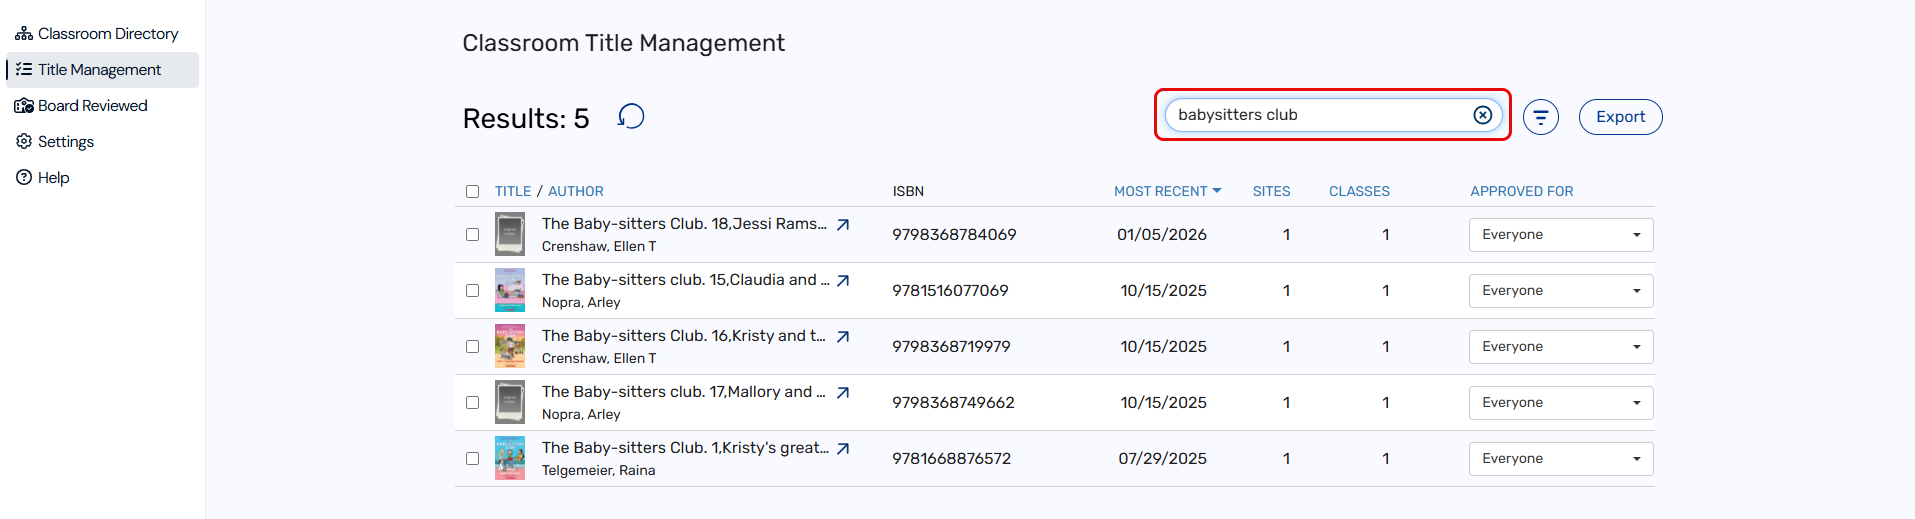Screen dimensions: 1915x519
Task: Toggle the select-all titles checkbox
Action: [472, 191]
